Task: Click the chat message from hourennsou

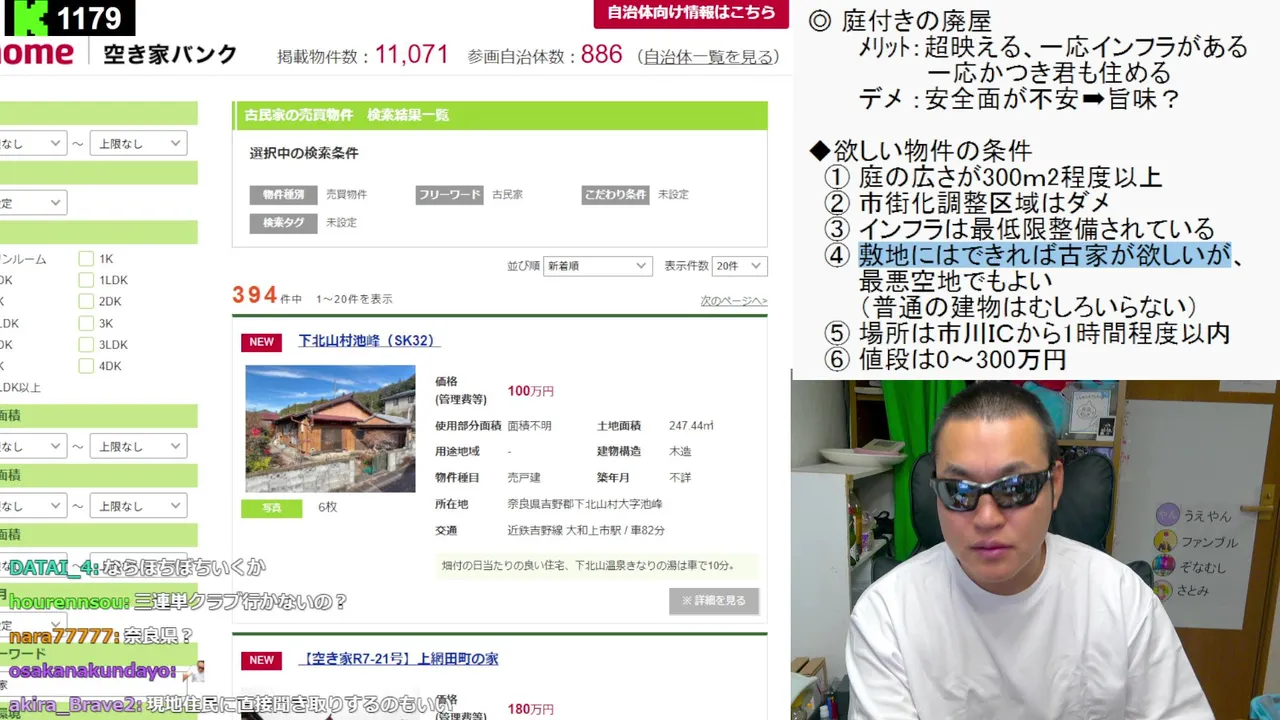Action: point(178,602)
